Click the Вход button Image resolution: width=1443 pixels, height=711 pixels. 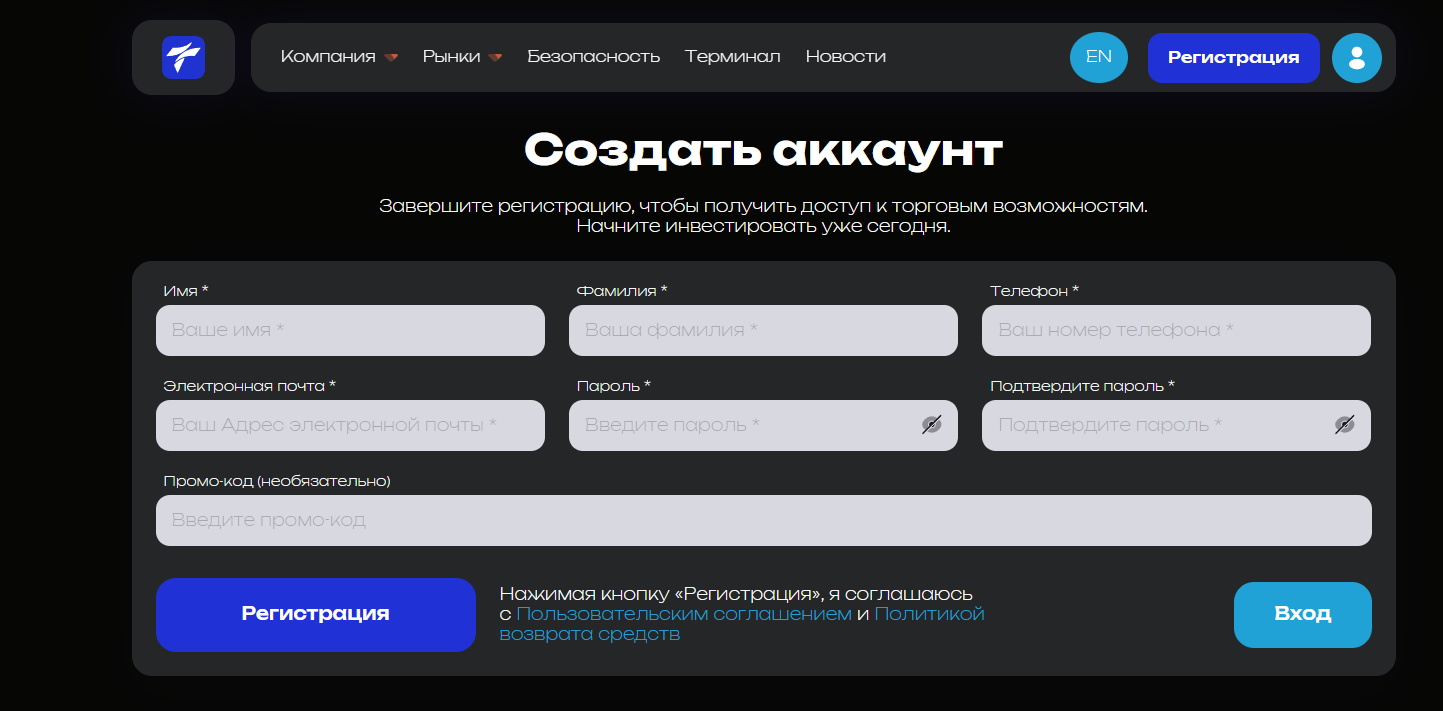click(x=1303, y=614)
